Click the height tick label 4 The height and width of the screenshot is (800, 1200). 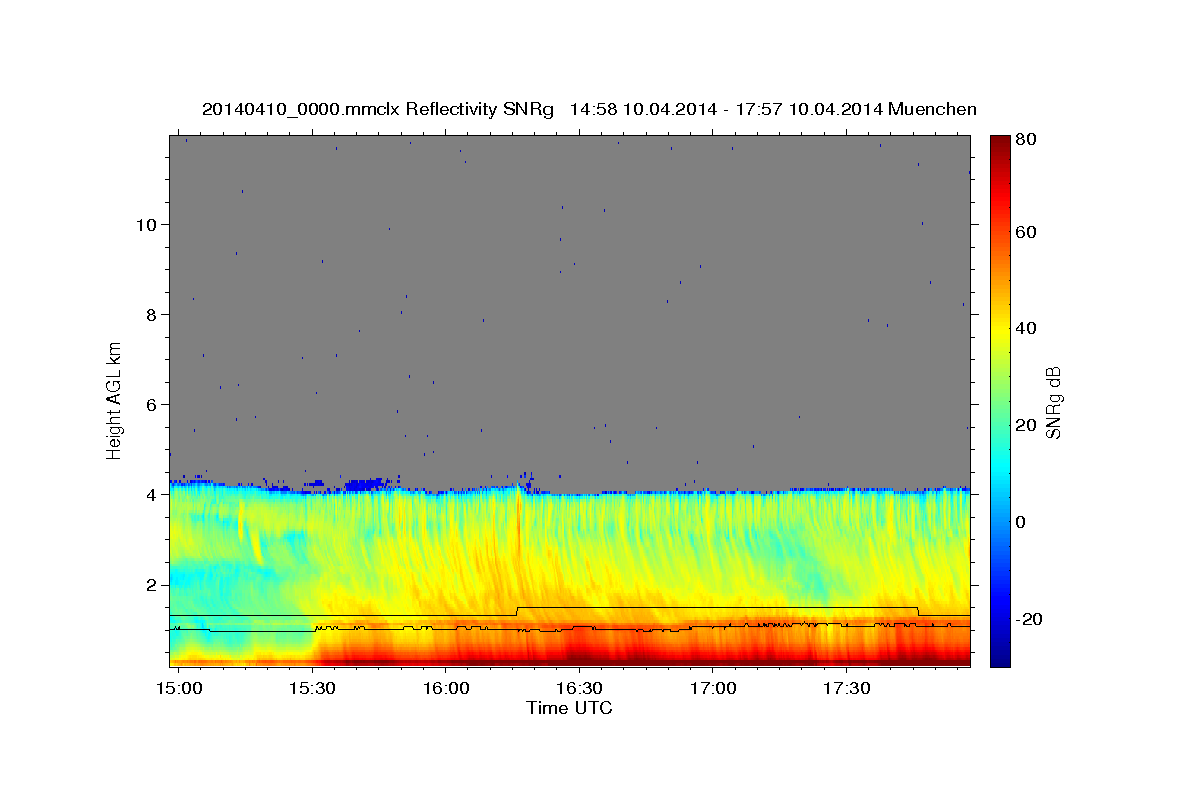click(x=152, y=494)
